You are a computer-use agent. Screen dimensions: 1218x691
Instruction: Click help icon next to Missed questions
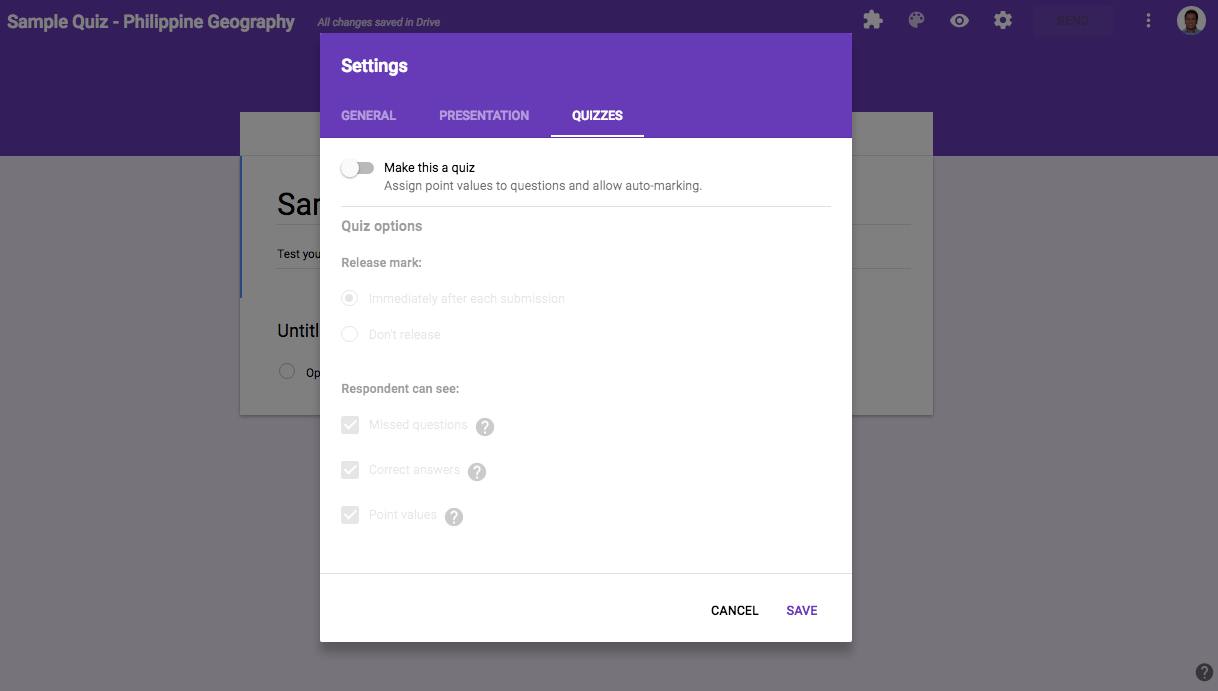pyautogui.click(x=485, y=427)
